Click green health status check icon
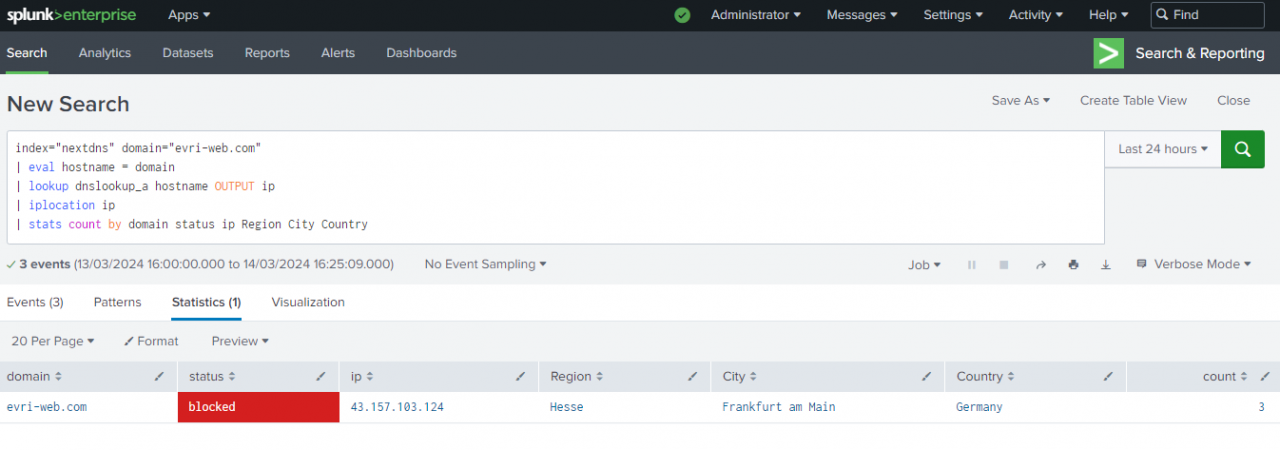1280x450 pixels. point(682,15)
